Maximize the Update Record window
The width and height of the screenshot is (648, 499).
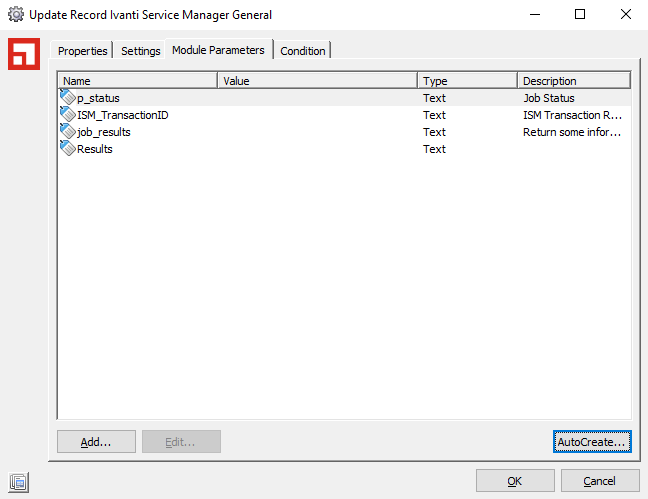point(580,14)
